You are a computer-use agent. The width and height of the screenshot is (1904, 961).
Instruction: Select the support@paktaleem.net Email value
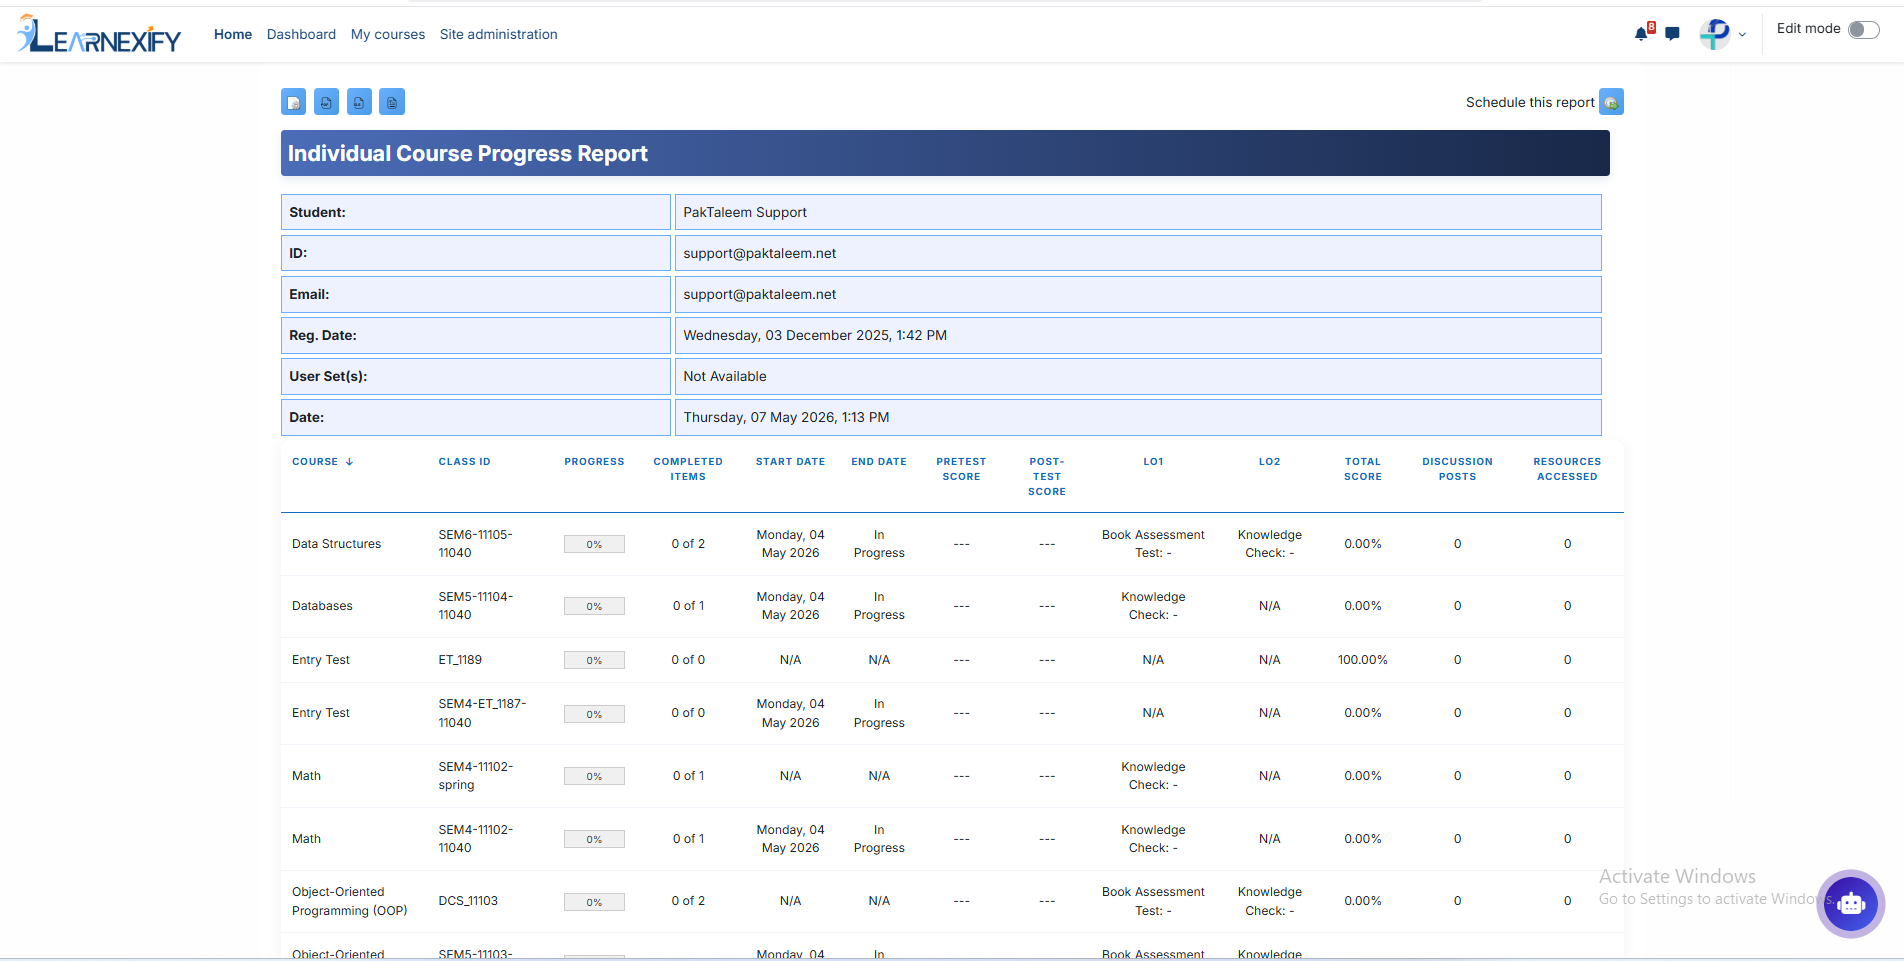pyautogui.click(x=760, y=294)
